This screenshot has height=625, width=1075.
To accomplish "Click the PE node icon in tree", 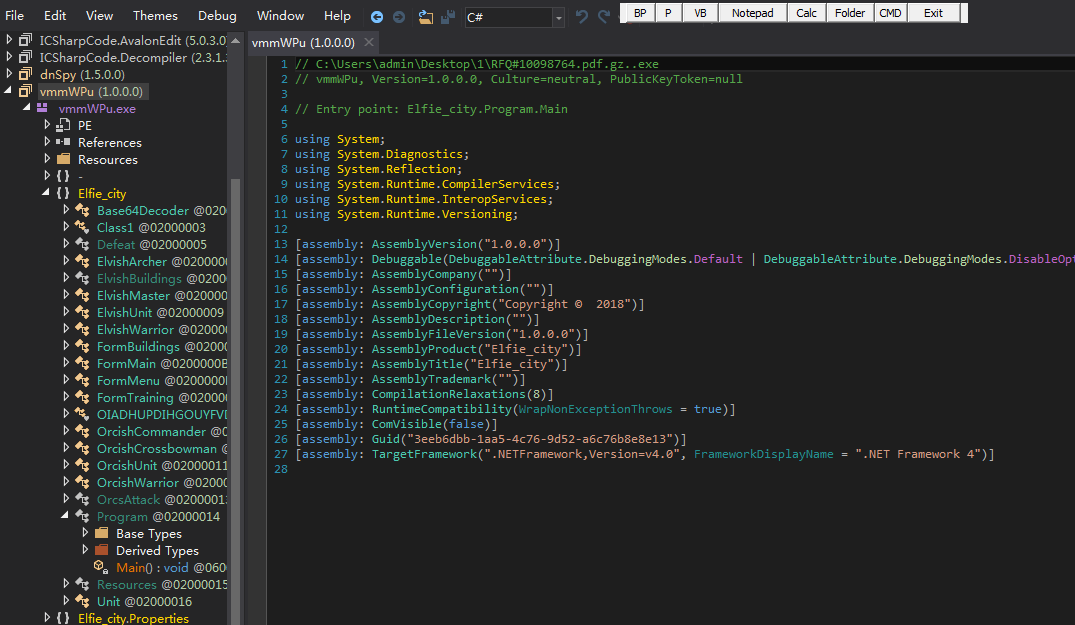I will (63, 126).
